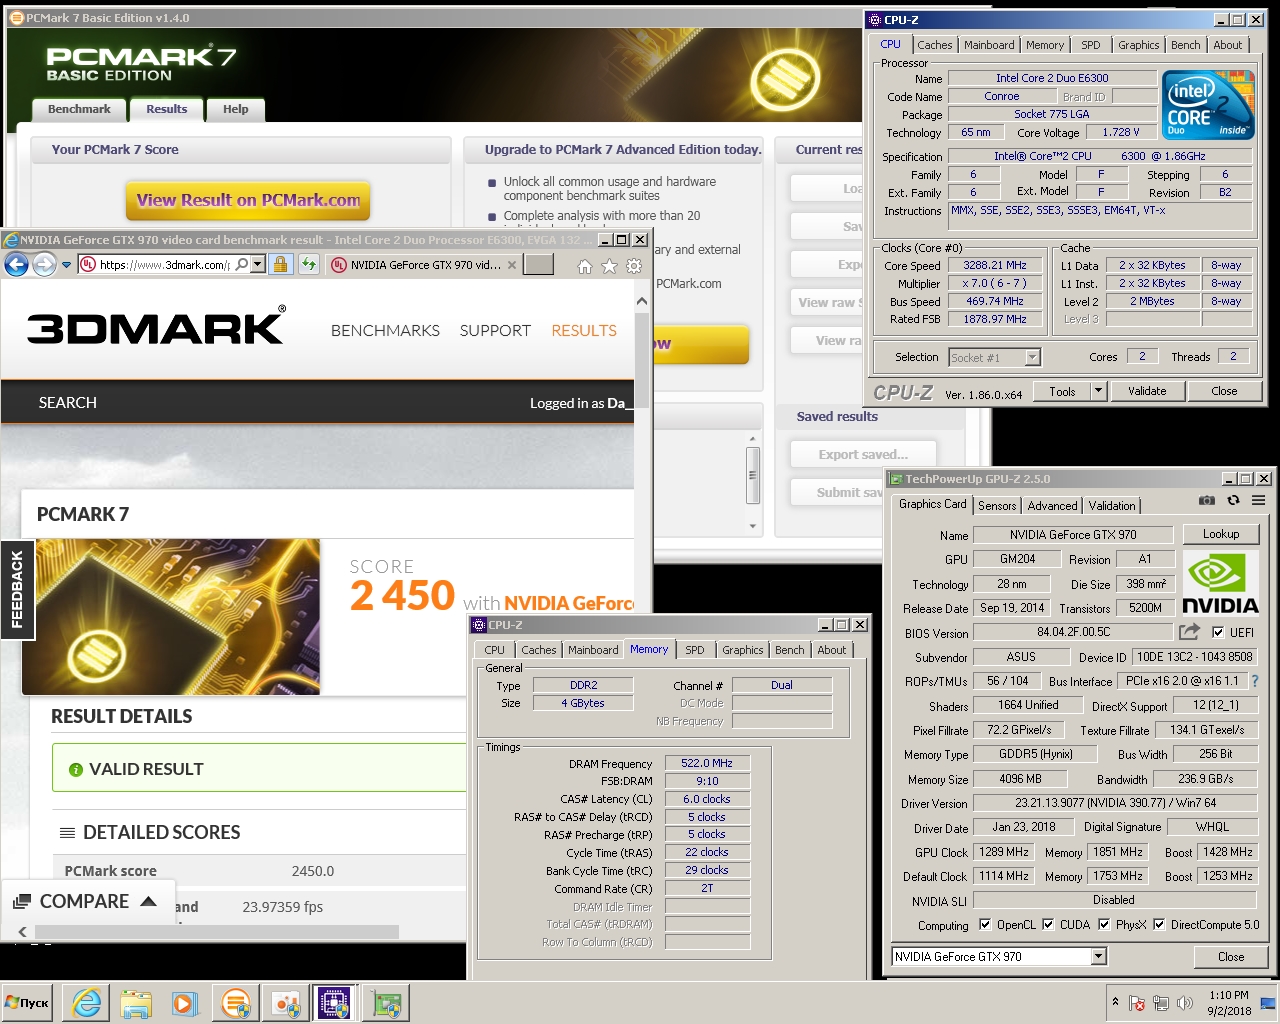The image size is (1280, 1024).
Task: Click Lookup button in GPU-Z
Action: (x=1220, y=534)
